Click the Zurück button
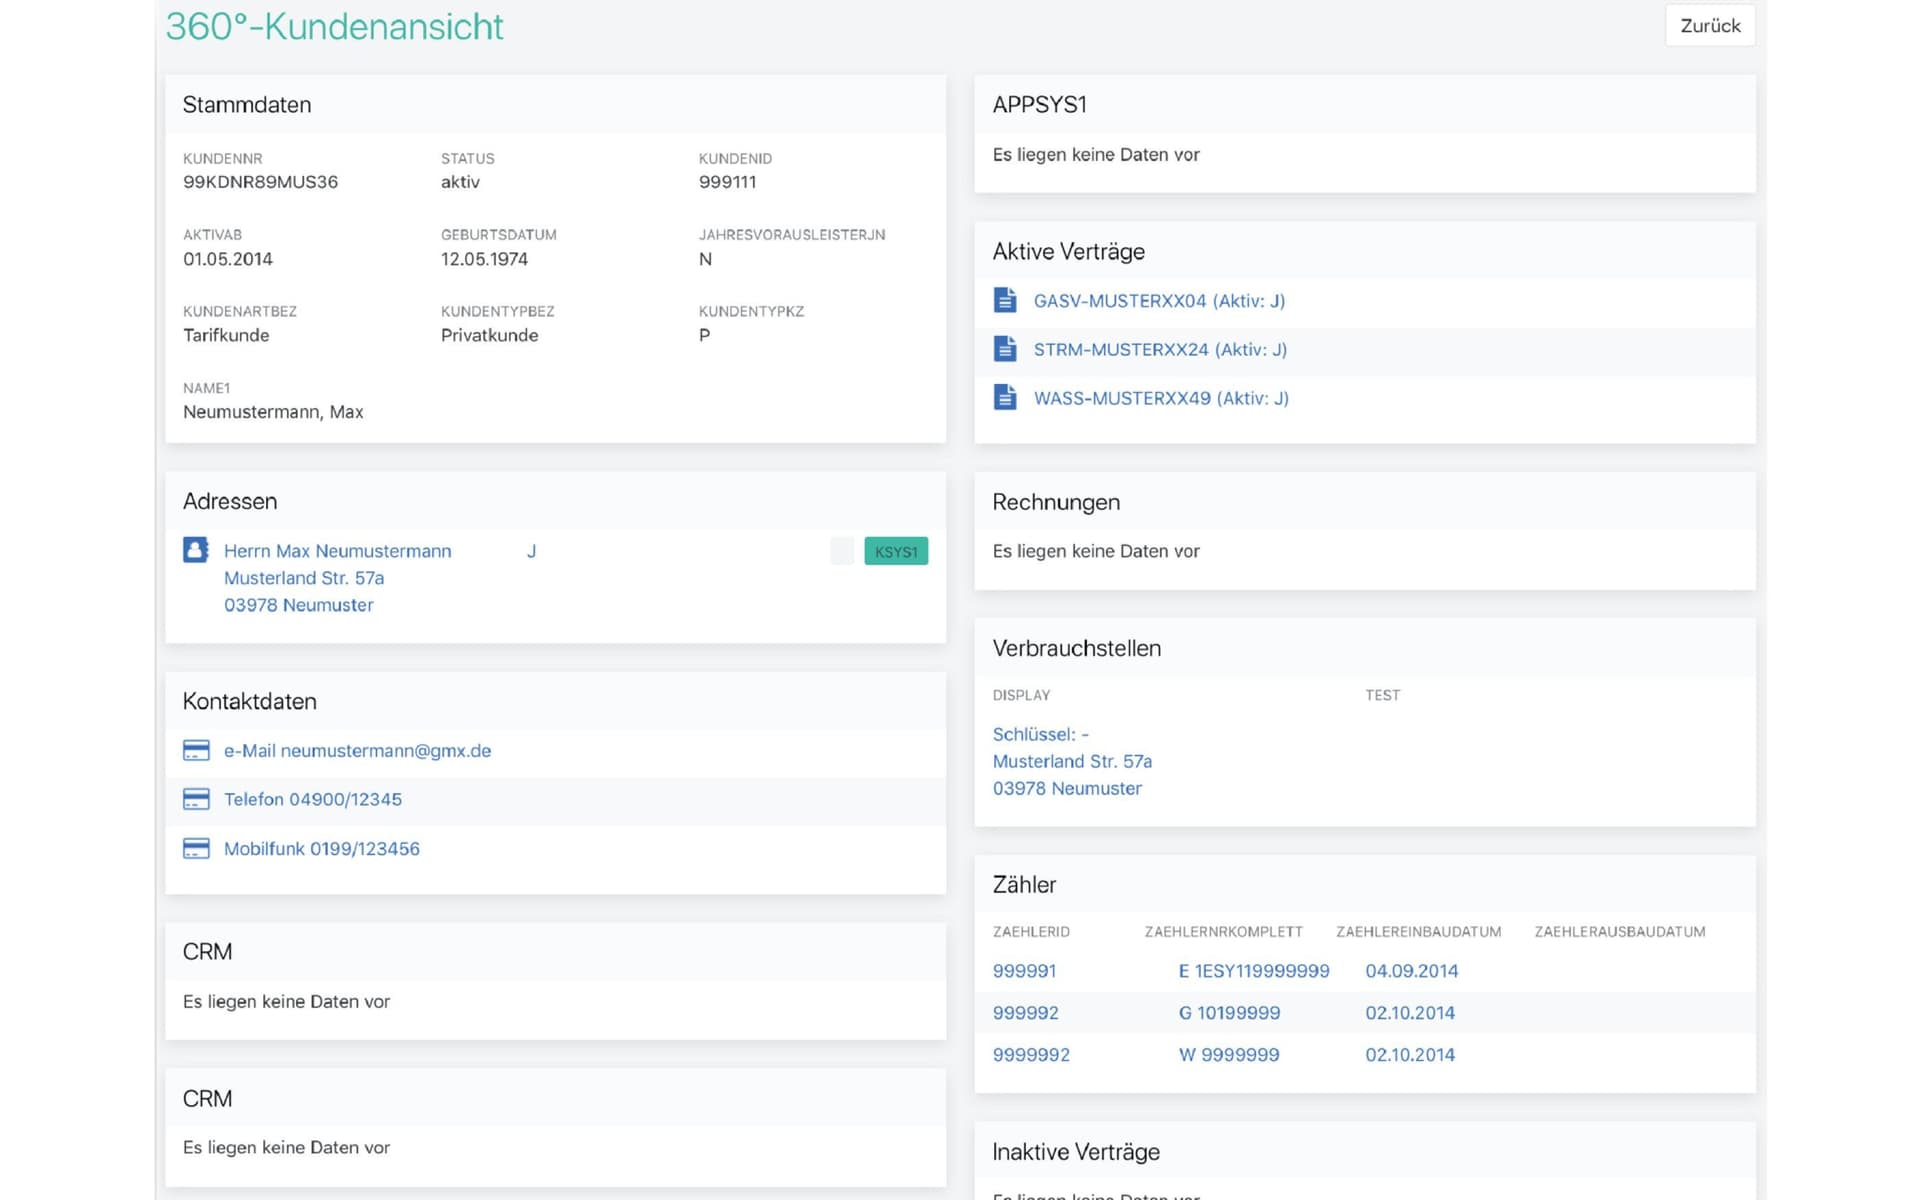 tap(1710, 25)
